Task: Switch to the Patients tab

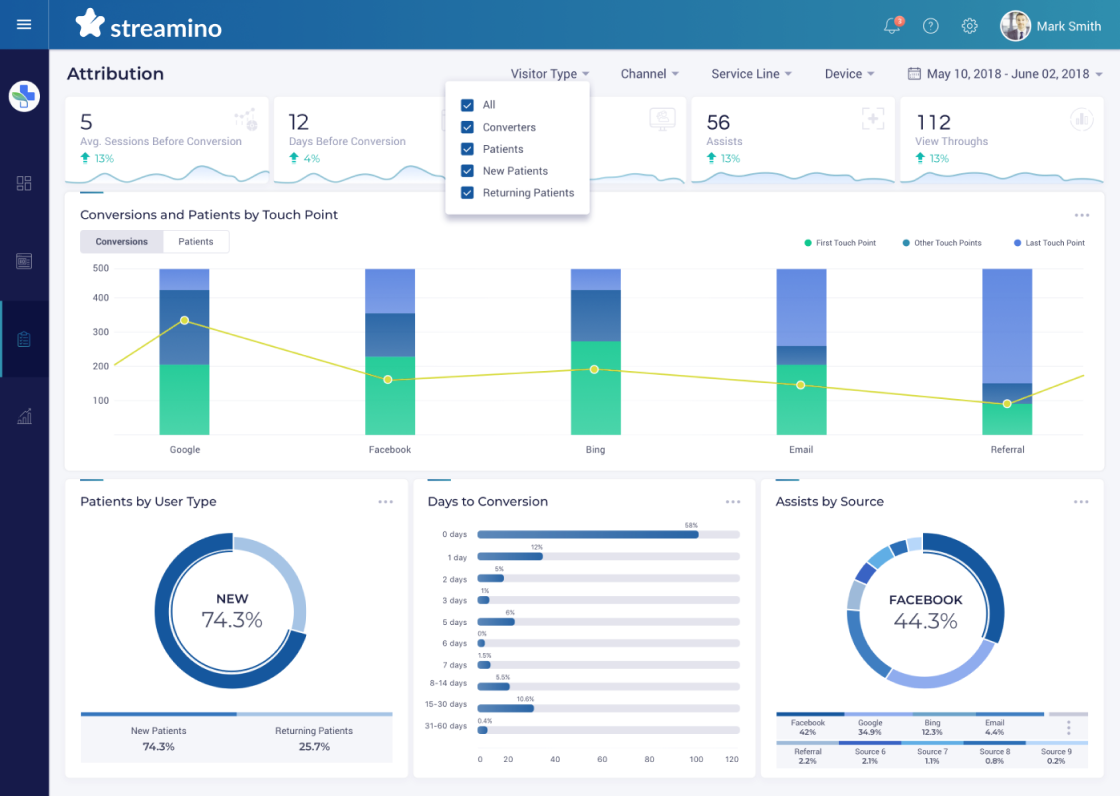Action: (196, 242)
